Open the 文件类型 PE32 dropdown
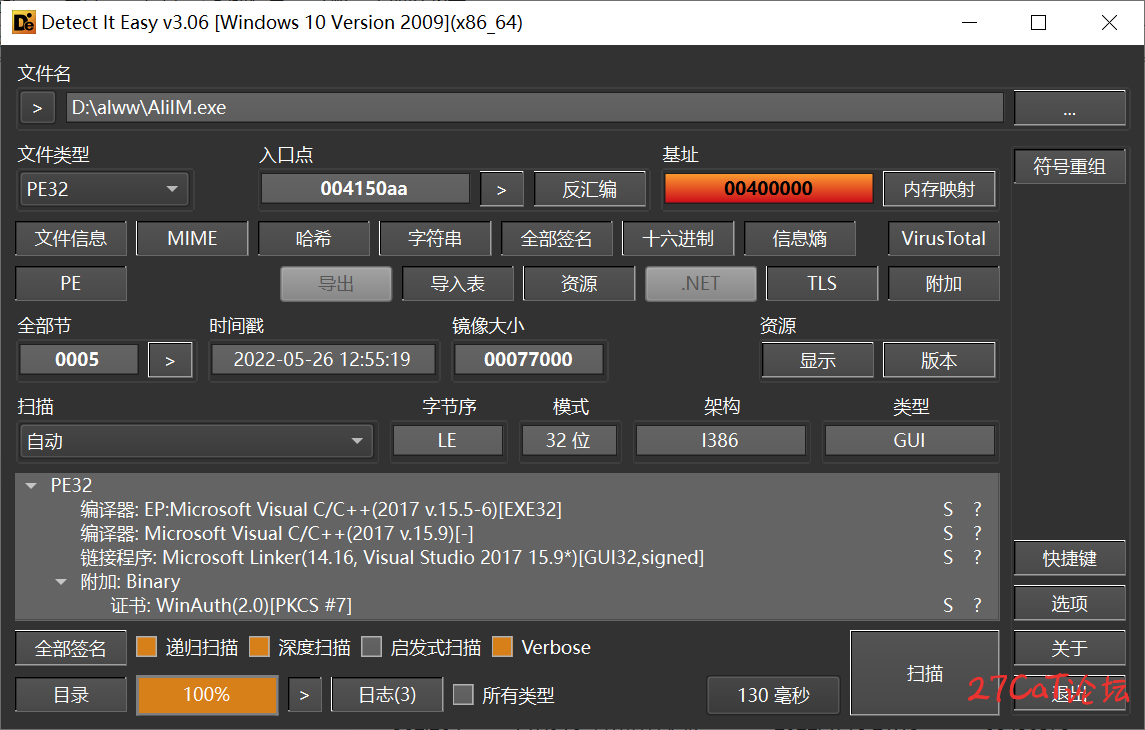This screenshot has width=1145, height=730. click(103, 189)
